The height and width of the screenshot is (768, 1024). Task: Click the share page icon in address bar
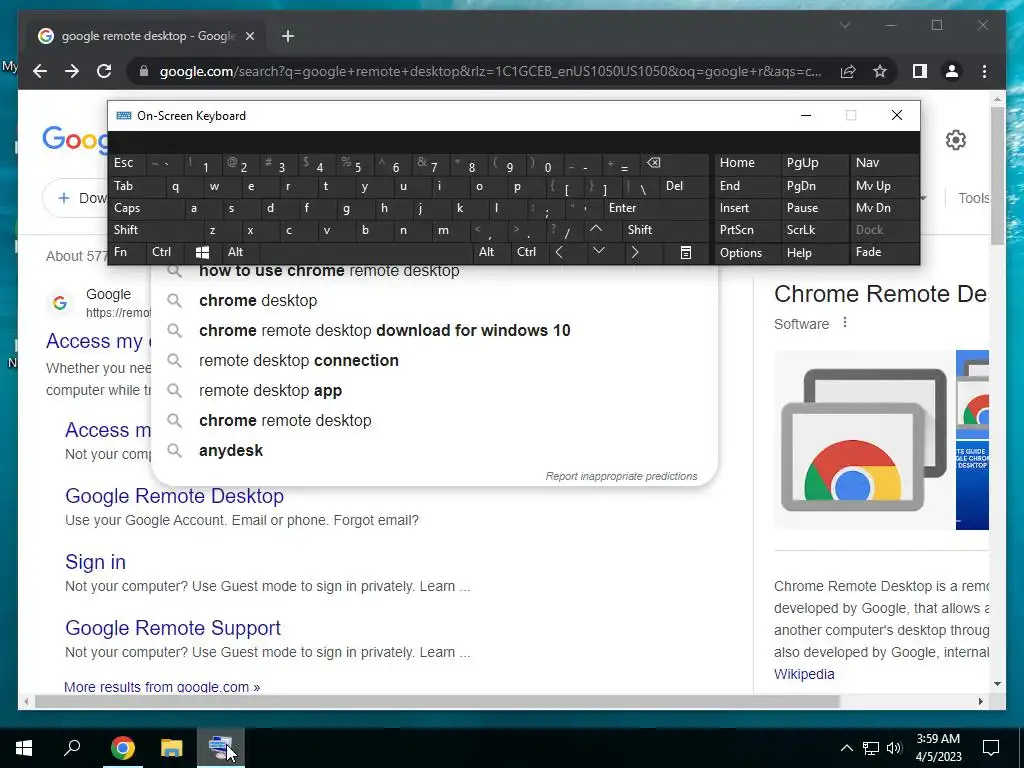(x=848, y=71)
